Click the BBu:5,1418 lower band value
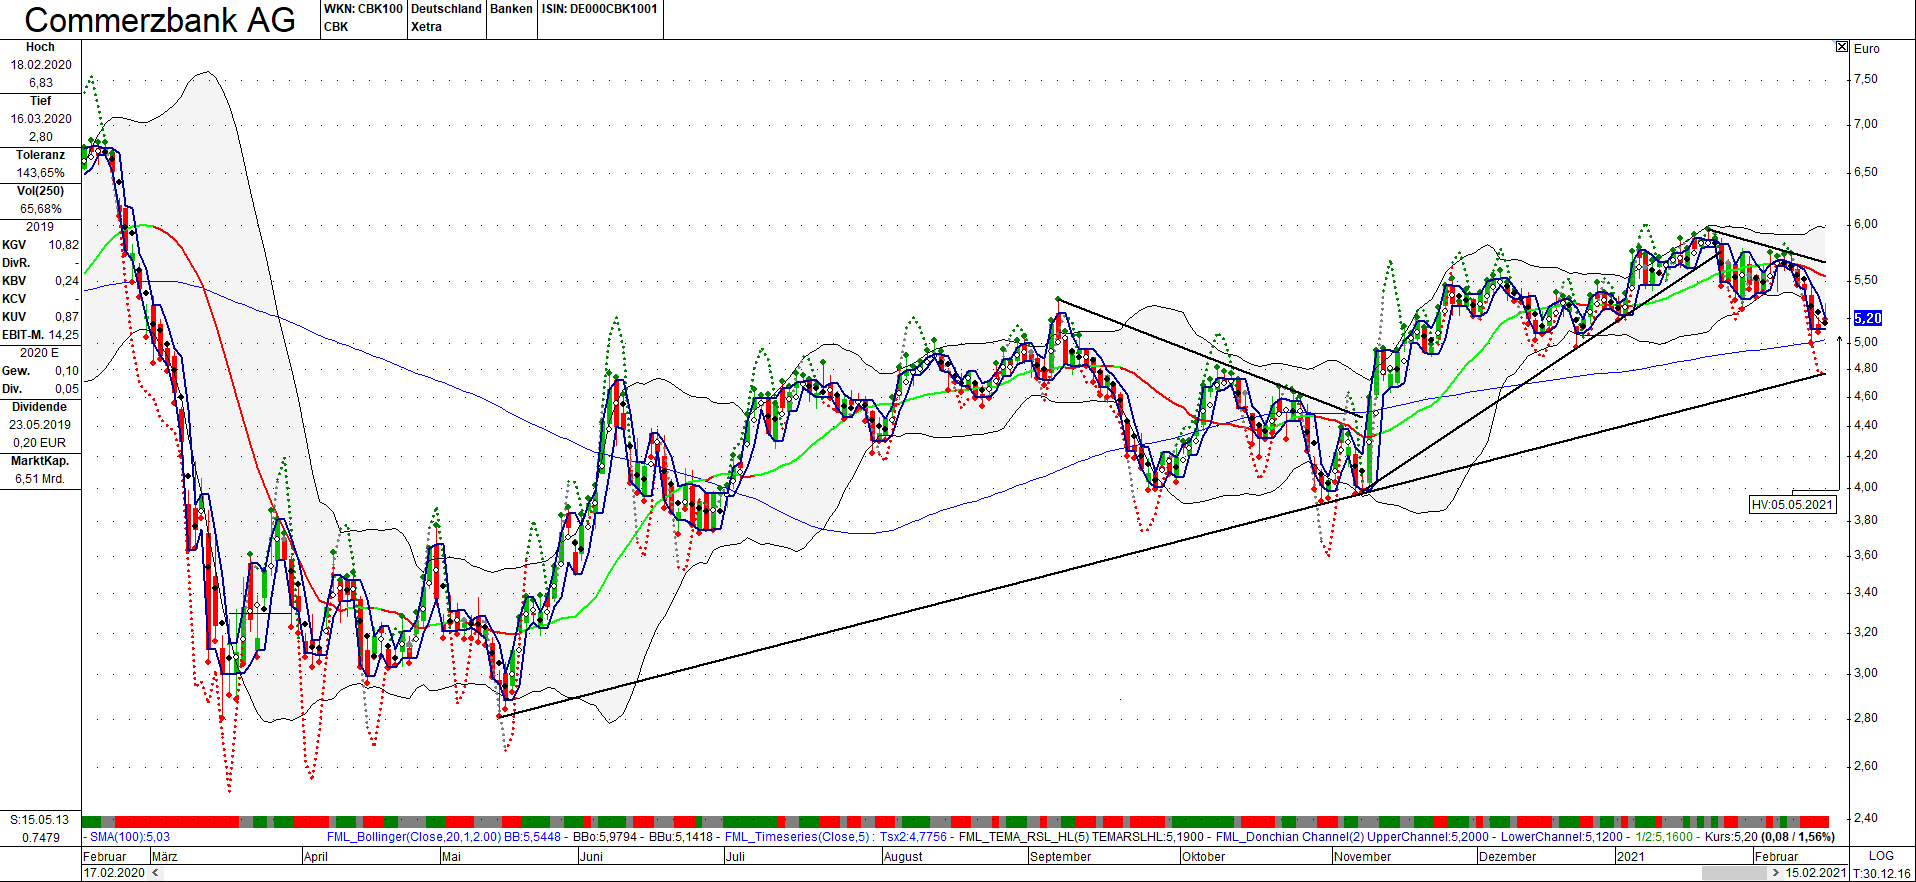The height and width of the screenshot is (882, 1916). click(x=681, y=837)
